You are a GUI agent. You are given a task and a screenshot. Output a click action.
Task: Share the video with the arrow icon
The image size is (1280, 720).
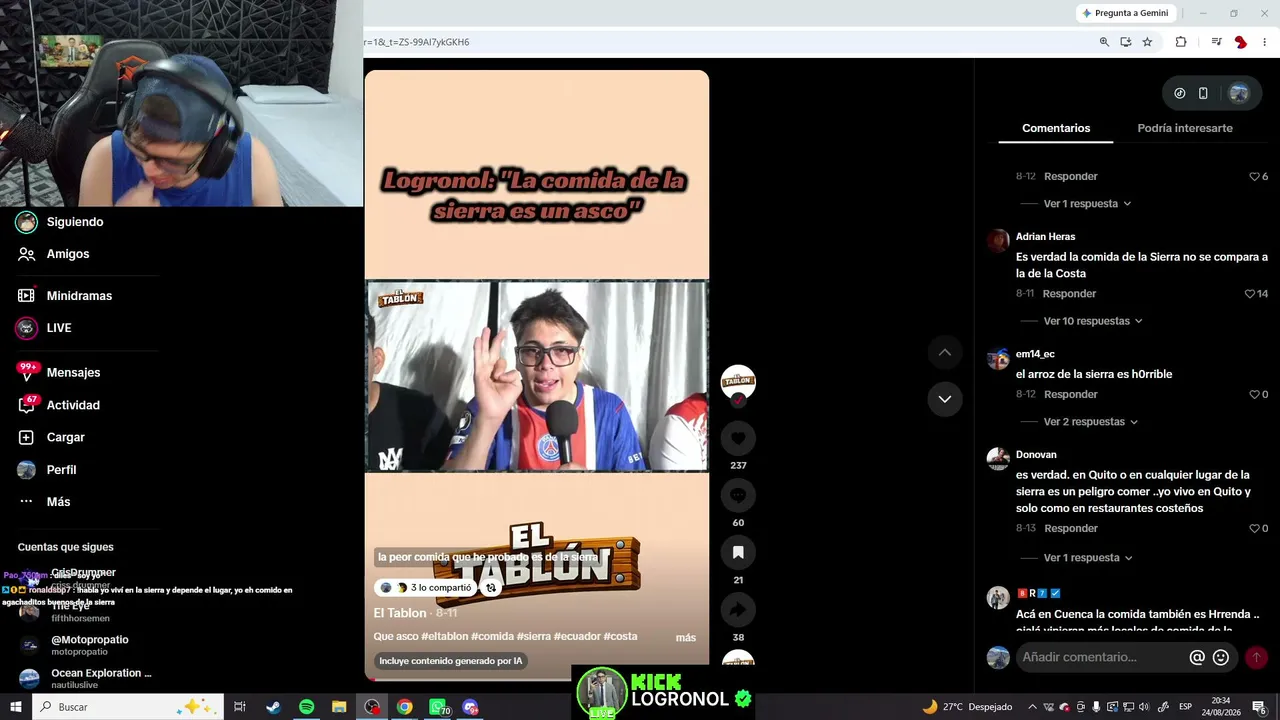click(x=738, y=609)
